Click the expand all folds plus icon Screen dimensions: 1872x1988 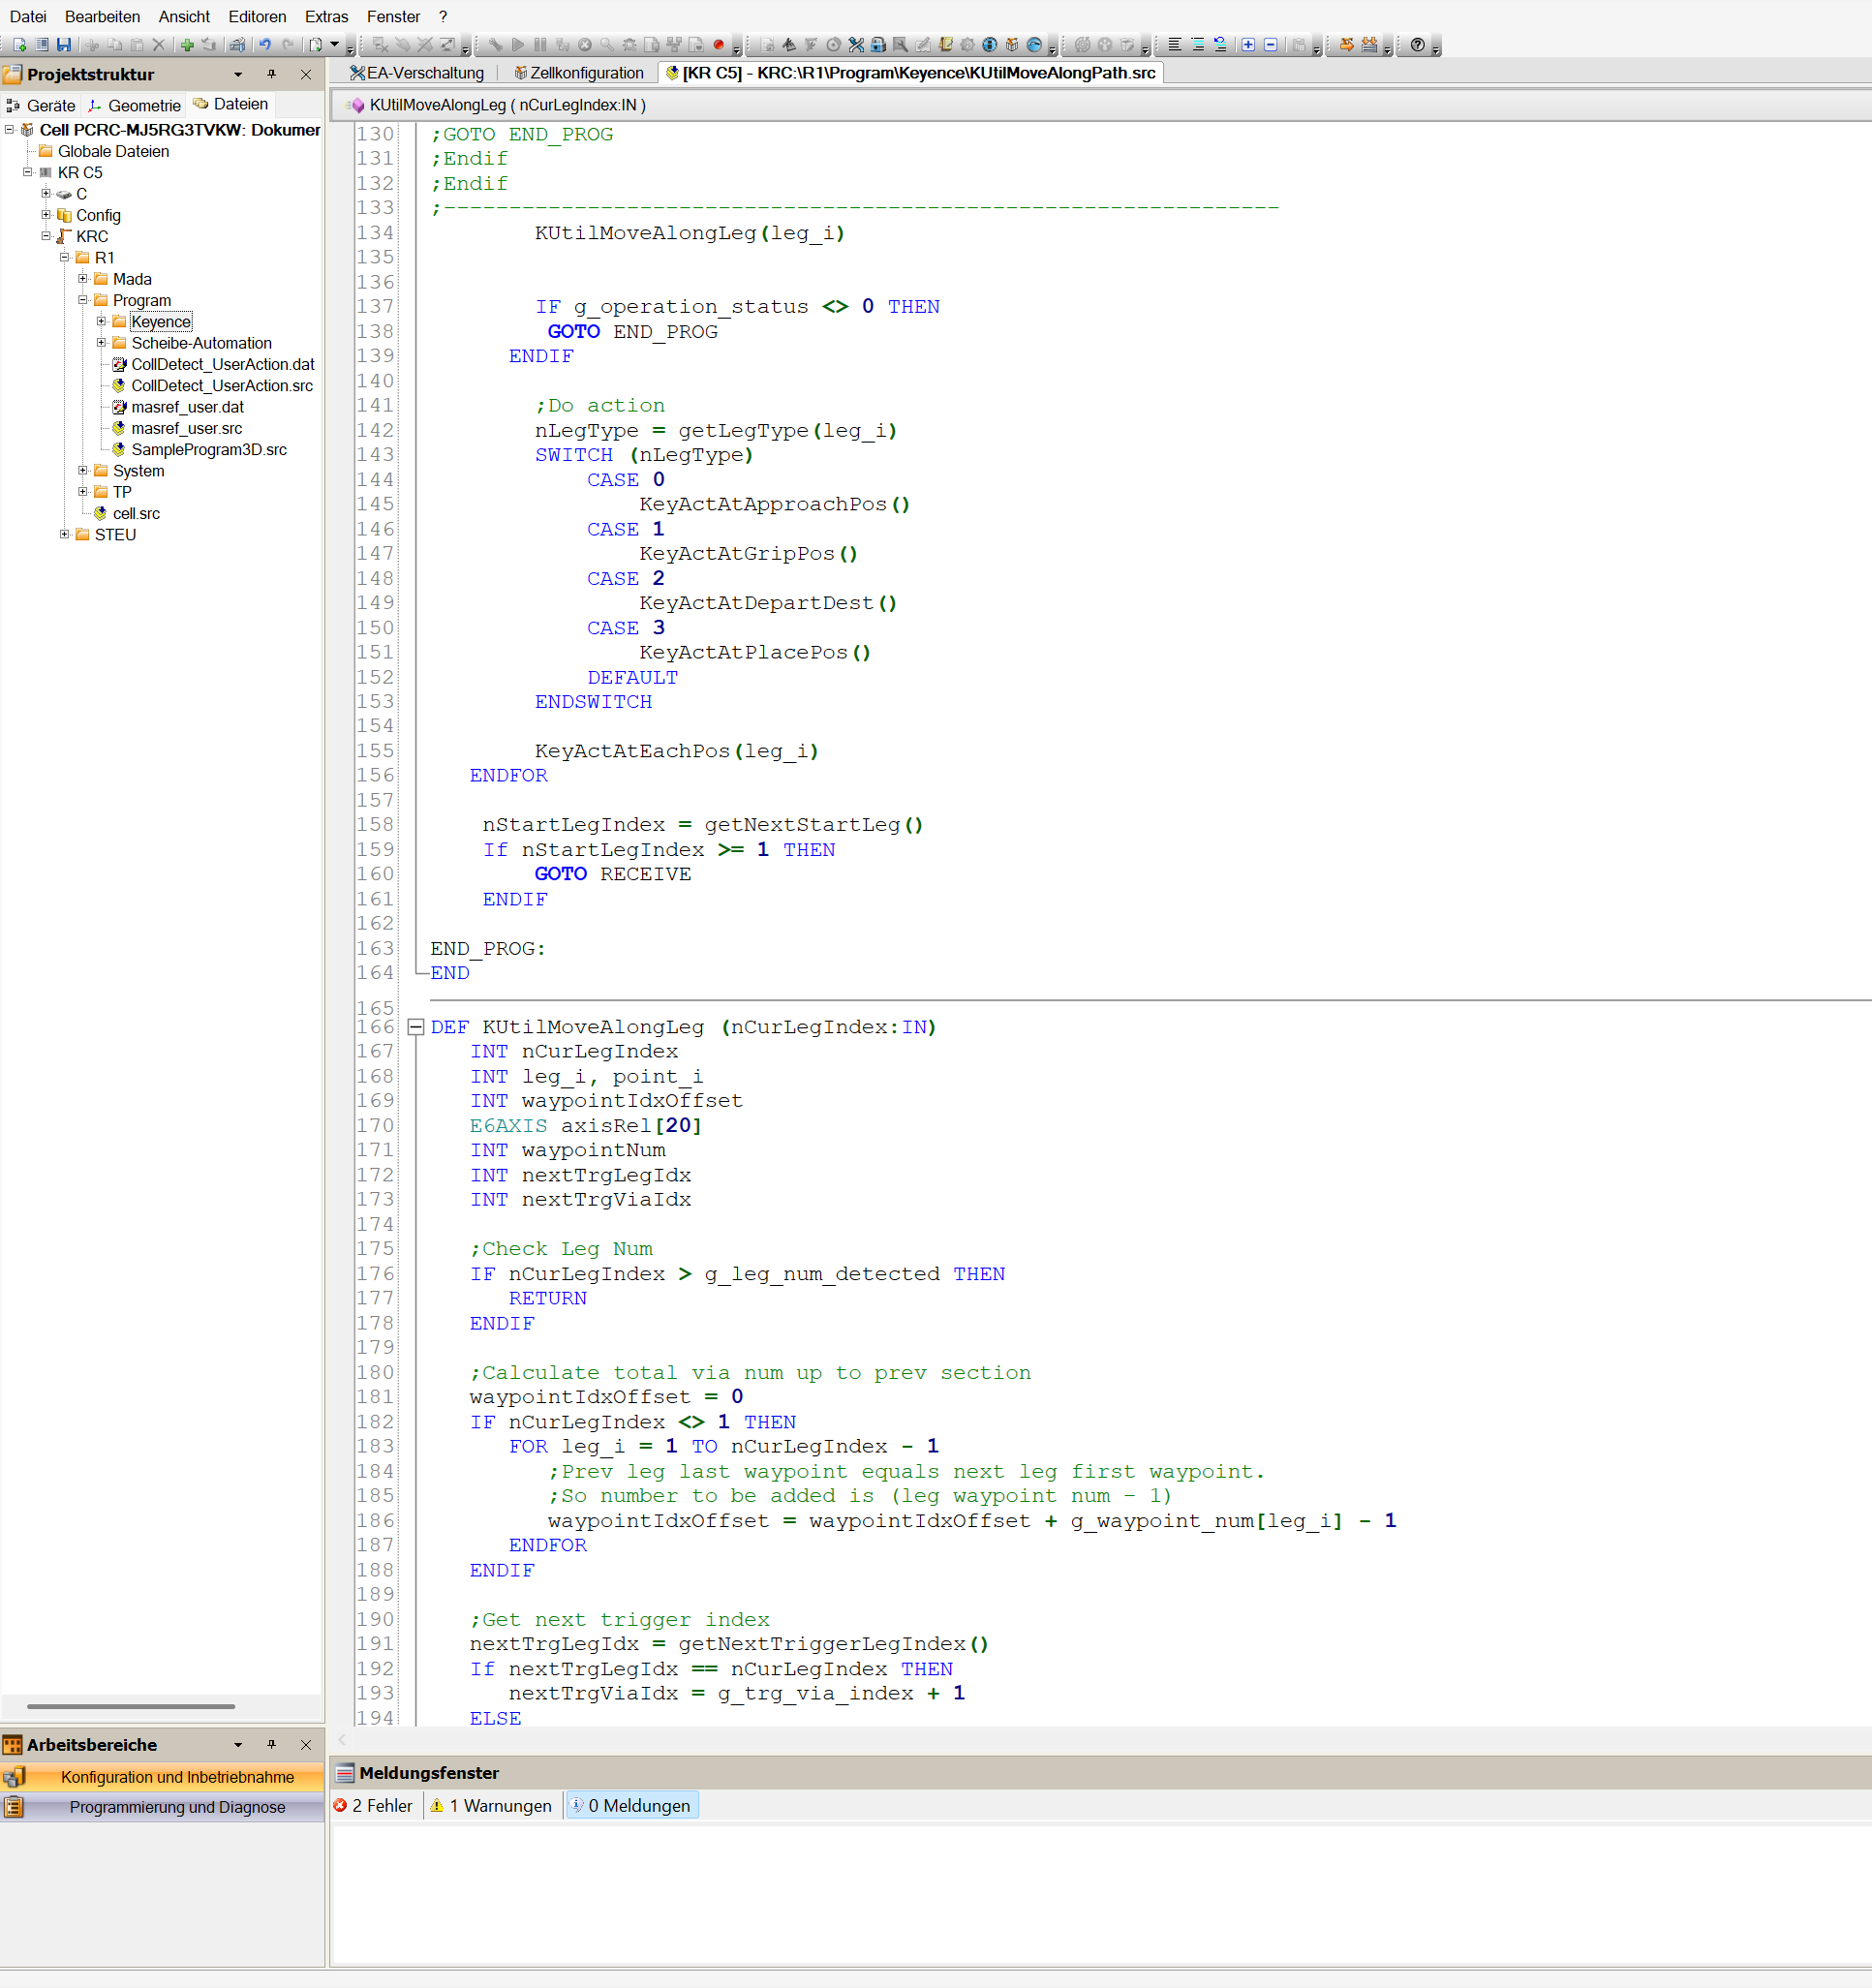[1248, 45]
